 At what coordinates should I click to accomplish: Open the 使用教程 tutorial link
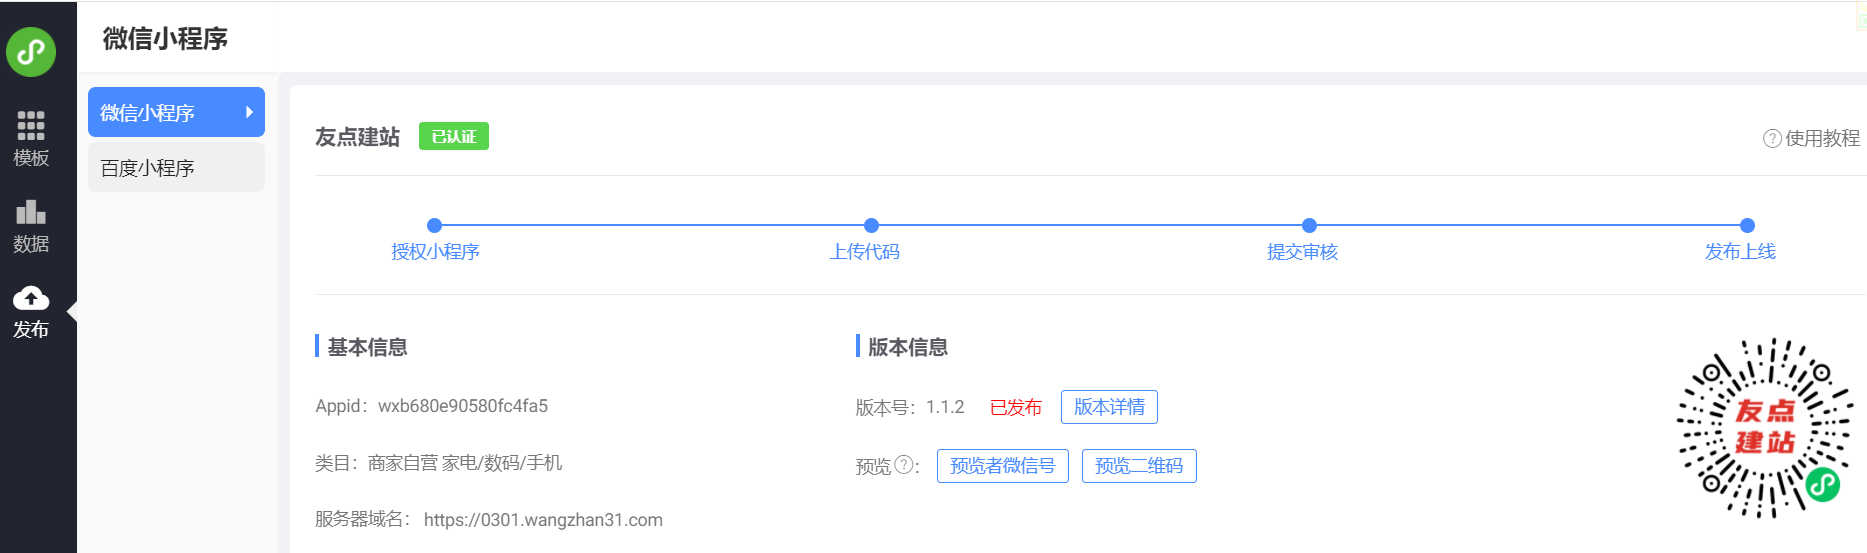click(1822, 138)
